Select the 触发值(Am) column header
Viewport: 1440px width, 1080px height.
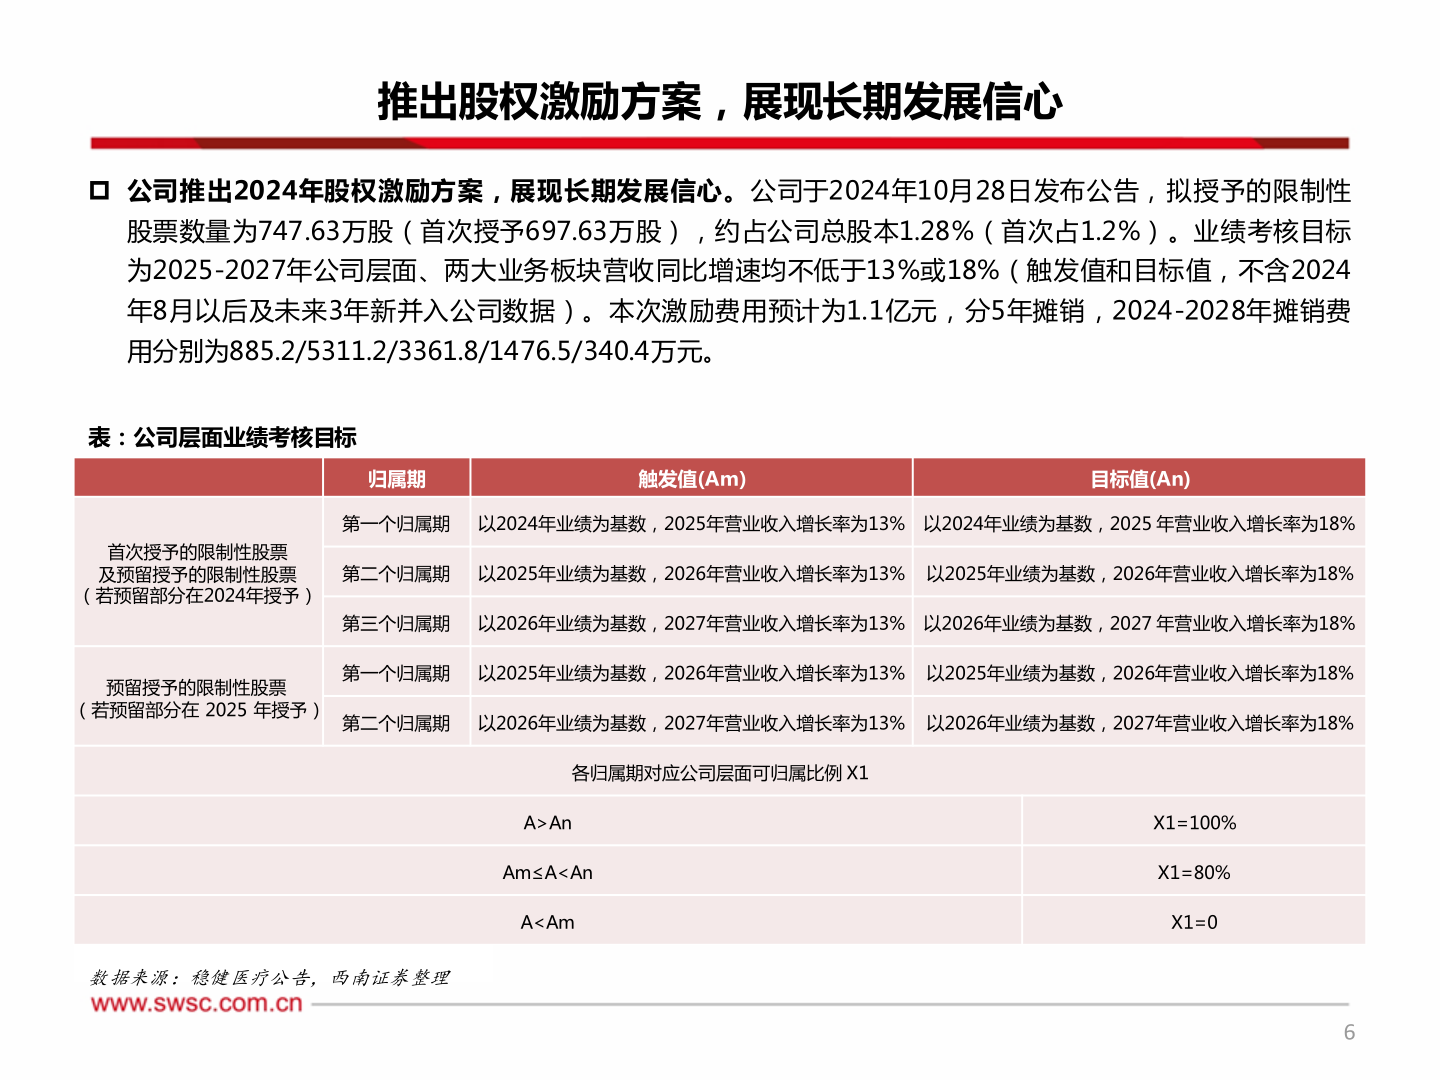(x=691, y=478)
